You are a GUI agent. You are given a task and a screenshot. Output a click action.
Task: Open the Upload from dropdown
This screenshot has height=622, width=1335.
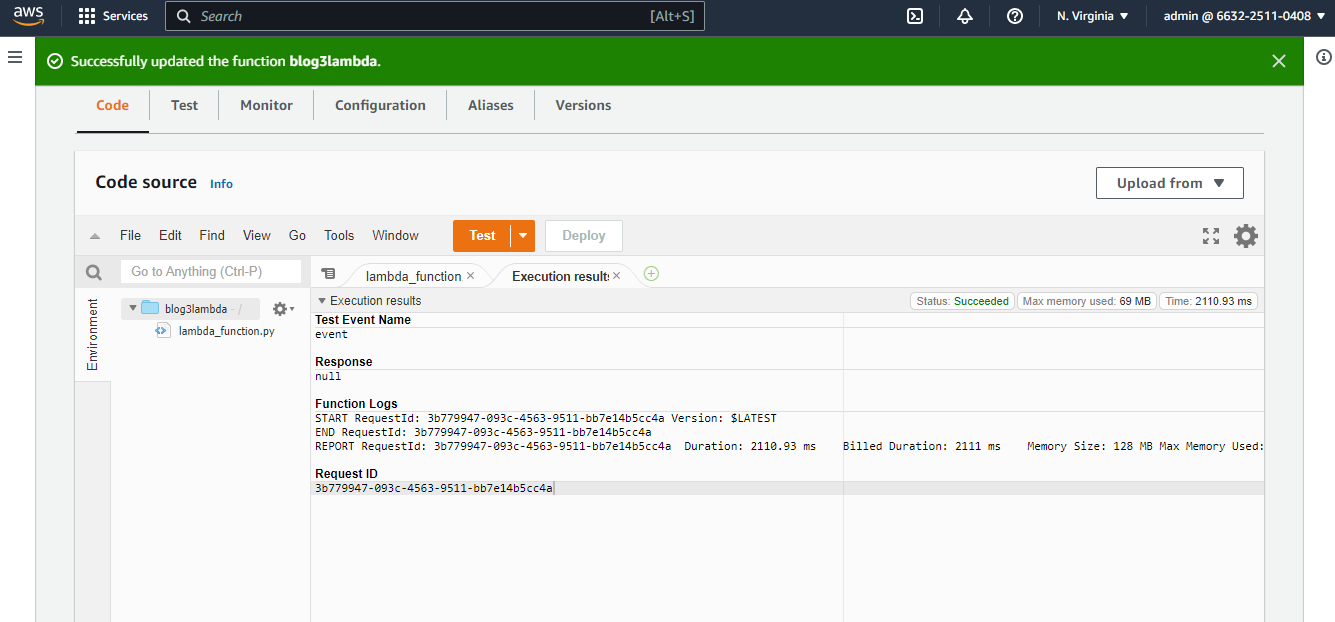tap(1169, 183)
